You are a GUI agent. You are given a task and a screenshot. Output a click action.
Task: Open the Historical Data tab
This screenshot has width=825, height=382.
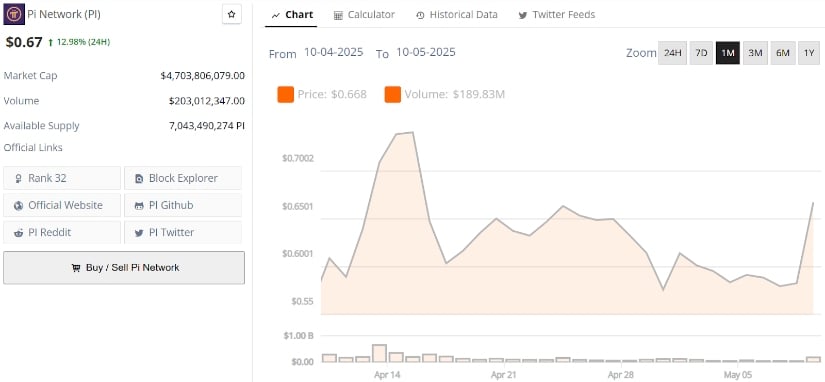click(456, 15)
